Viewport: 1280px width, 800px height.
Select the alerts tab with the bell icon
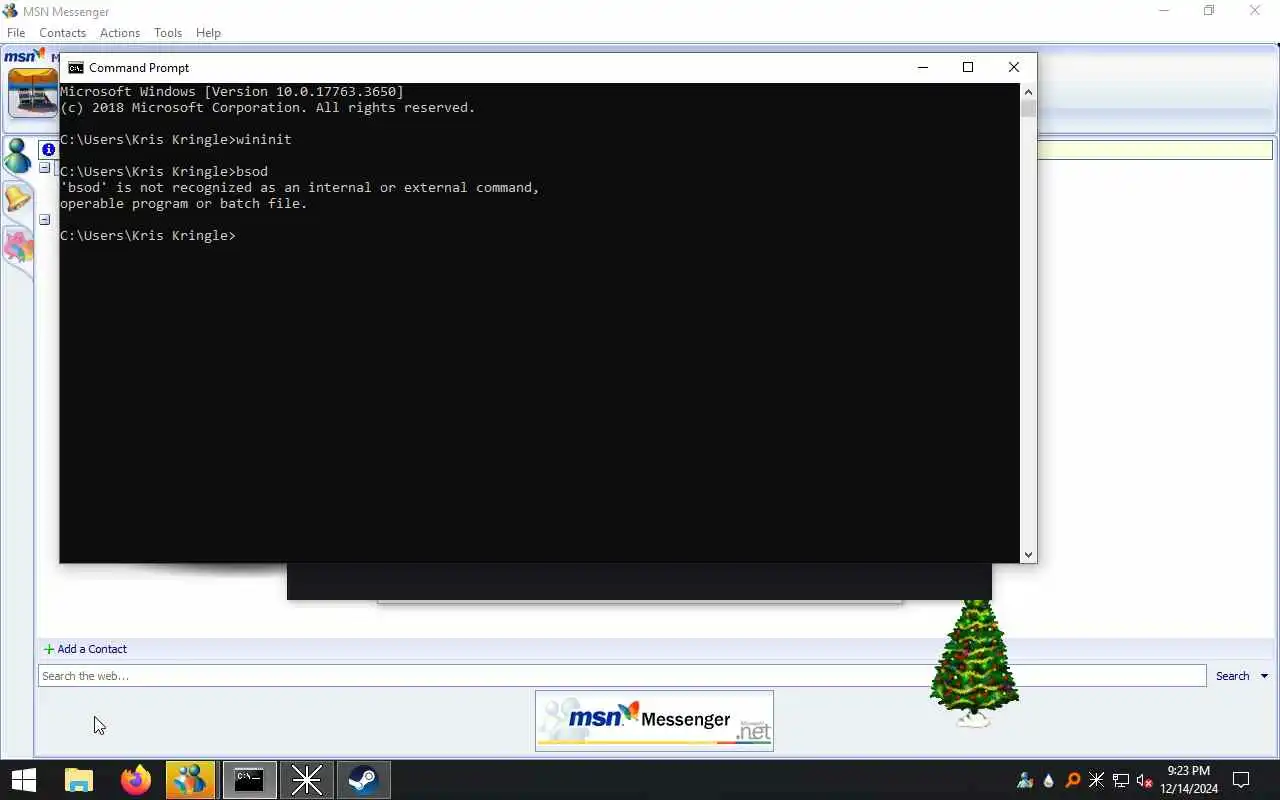[17, 199]
